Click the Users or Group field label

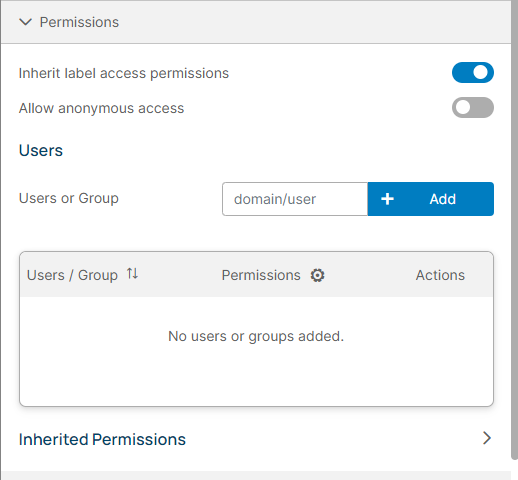point(69,198)
